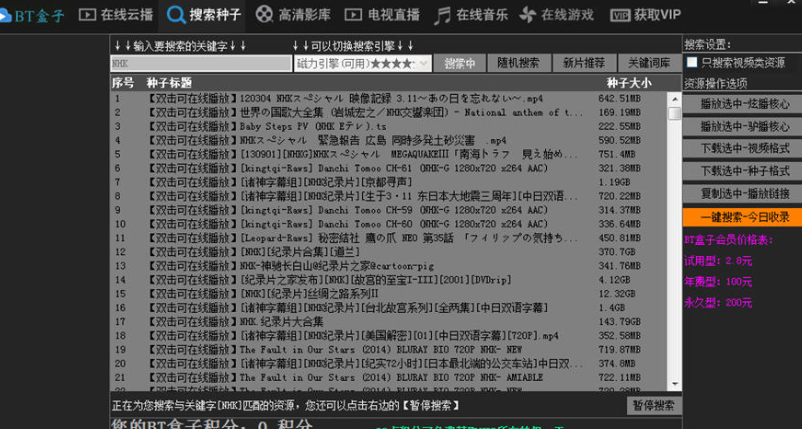Click 播放选中-驴播核心 button
This screenshot has height=429, width=802.
[744, 126]
